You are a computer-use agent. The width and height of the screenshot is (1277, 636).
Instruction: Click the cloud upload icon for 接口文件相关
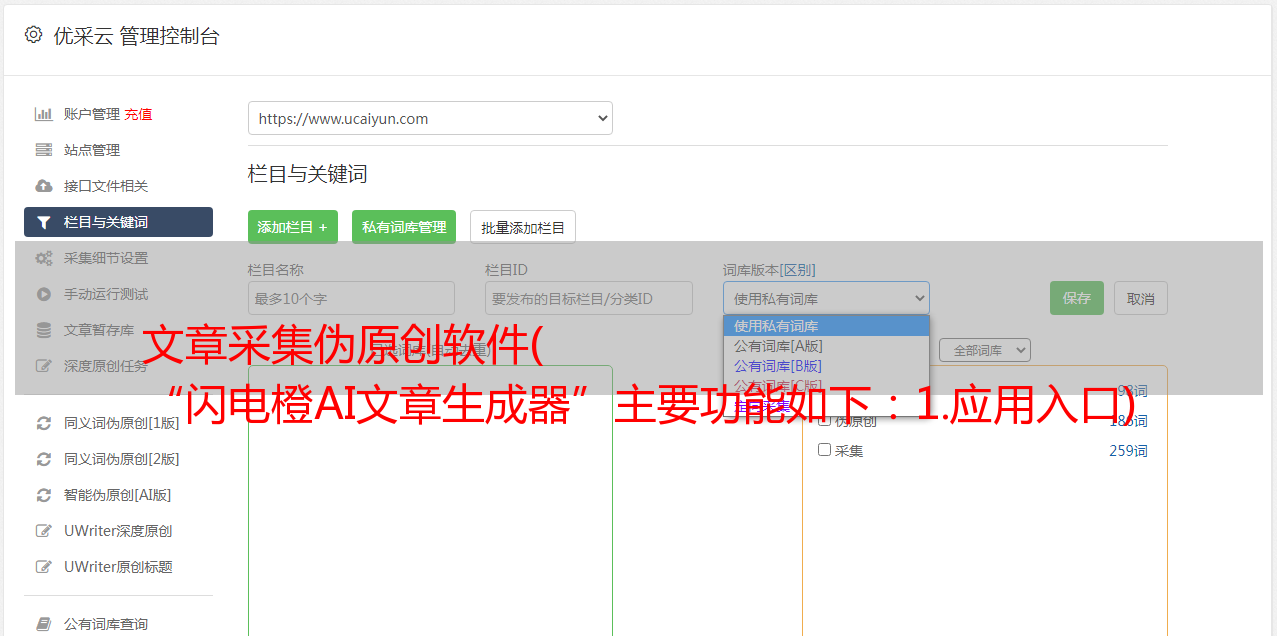(44, 186)
